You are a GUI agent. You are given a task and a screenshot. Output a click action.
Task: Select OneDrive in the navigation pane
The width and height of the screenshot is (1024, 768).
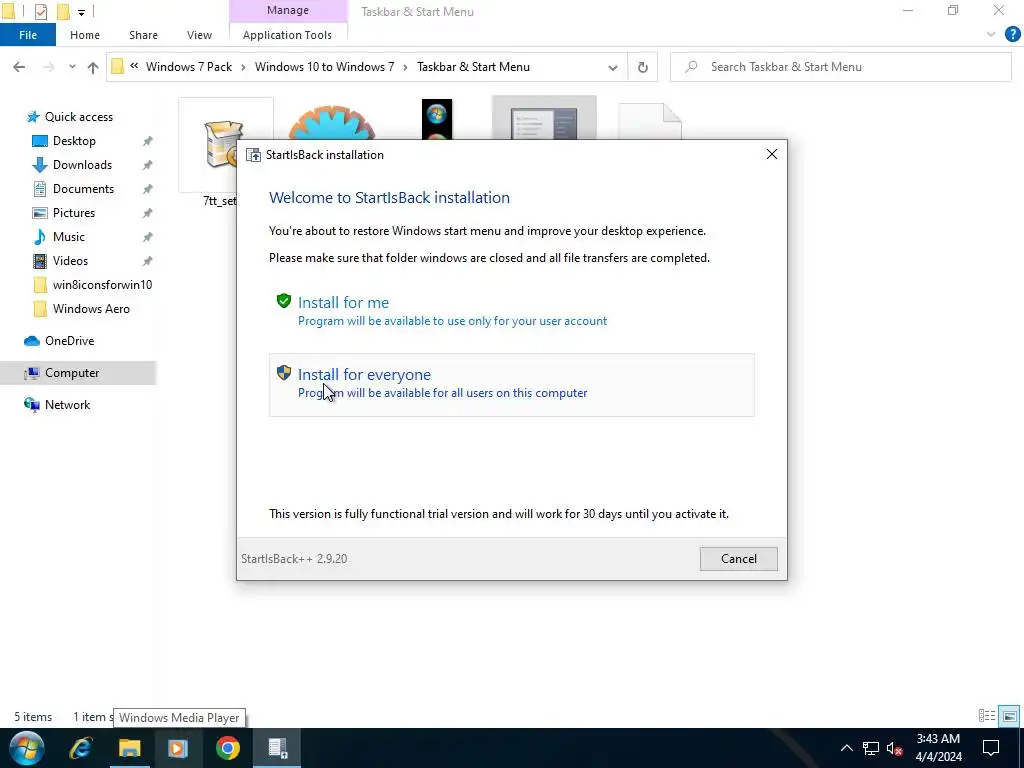pyautogui.click(x=69, y=341)
